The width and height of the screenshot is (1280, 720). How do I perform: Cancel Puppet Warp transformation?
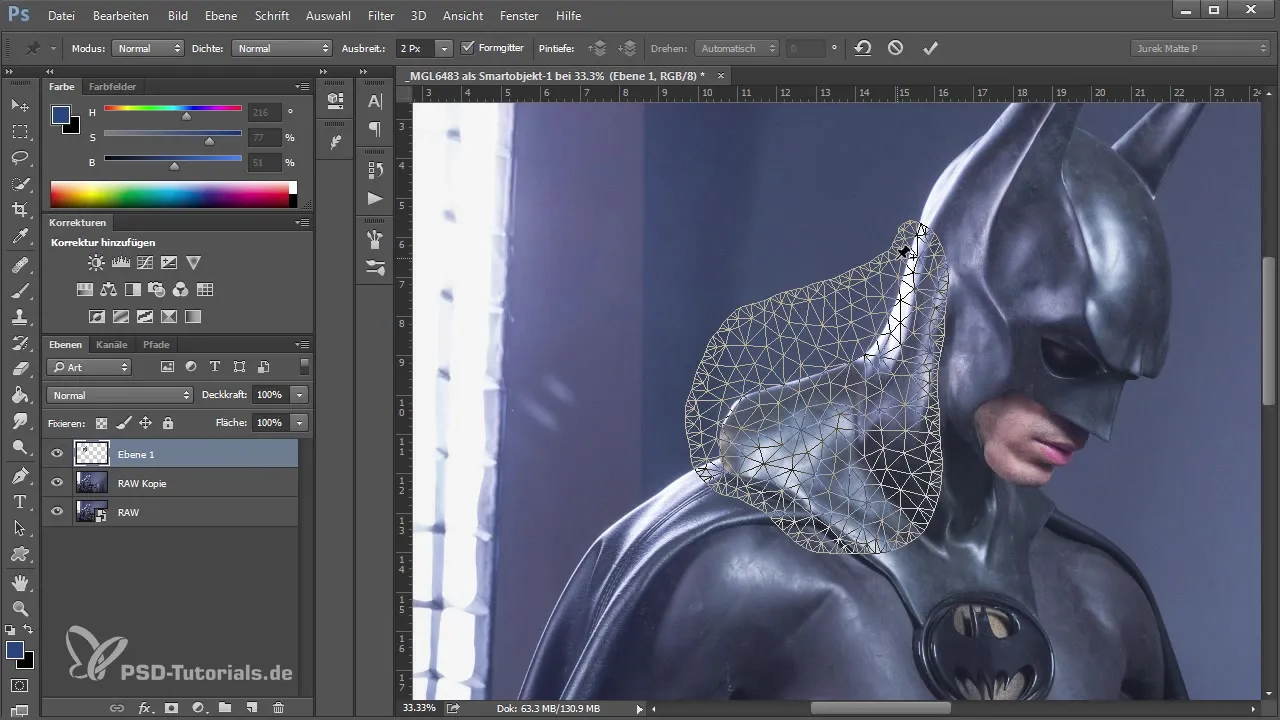[895, 48]
